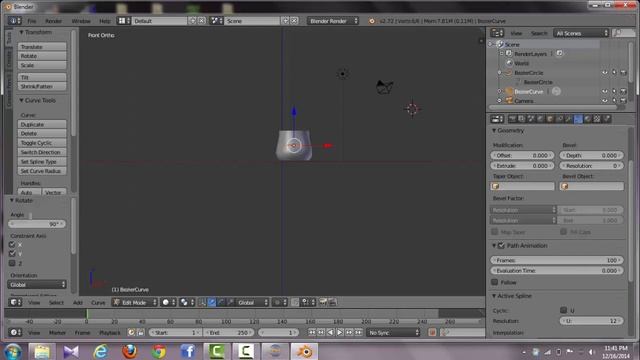Open Blender from the Windows taskbar

pyautogui.click(x=304, y=351)
